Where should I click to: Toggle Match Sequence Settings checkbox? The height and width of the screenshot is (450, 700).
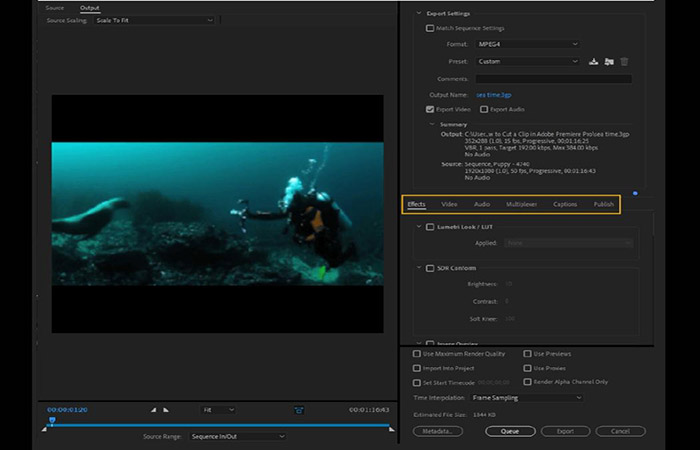click(x=430, y=28)
